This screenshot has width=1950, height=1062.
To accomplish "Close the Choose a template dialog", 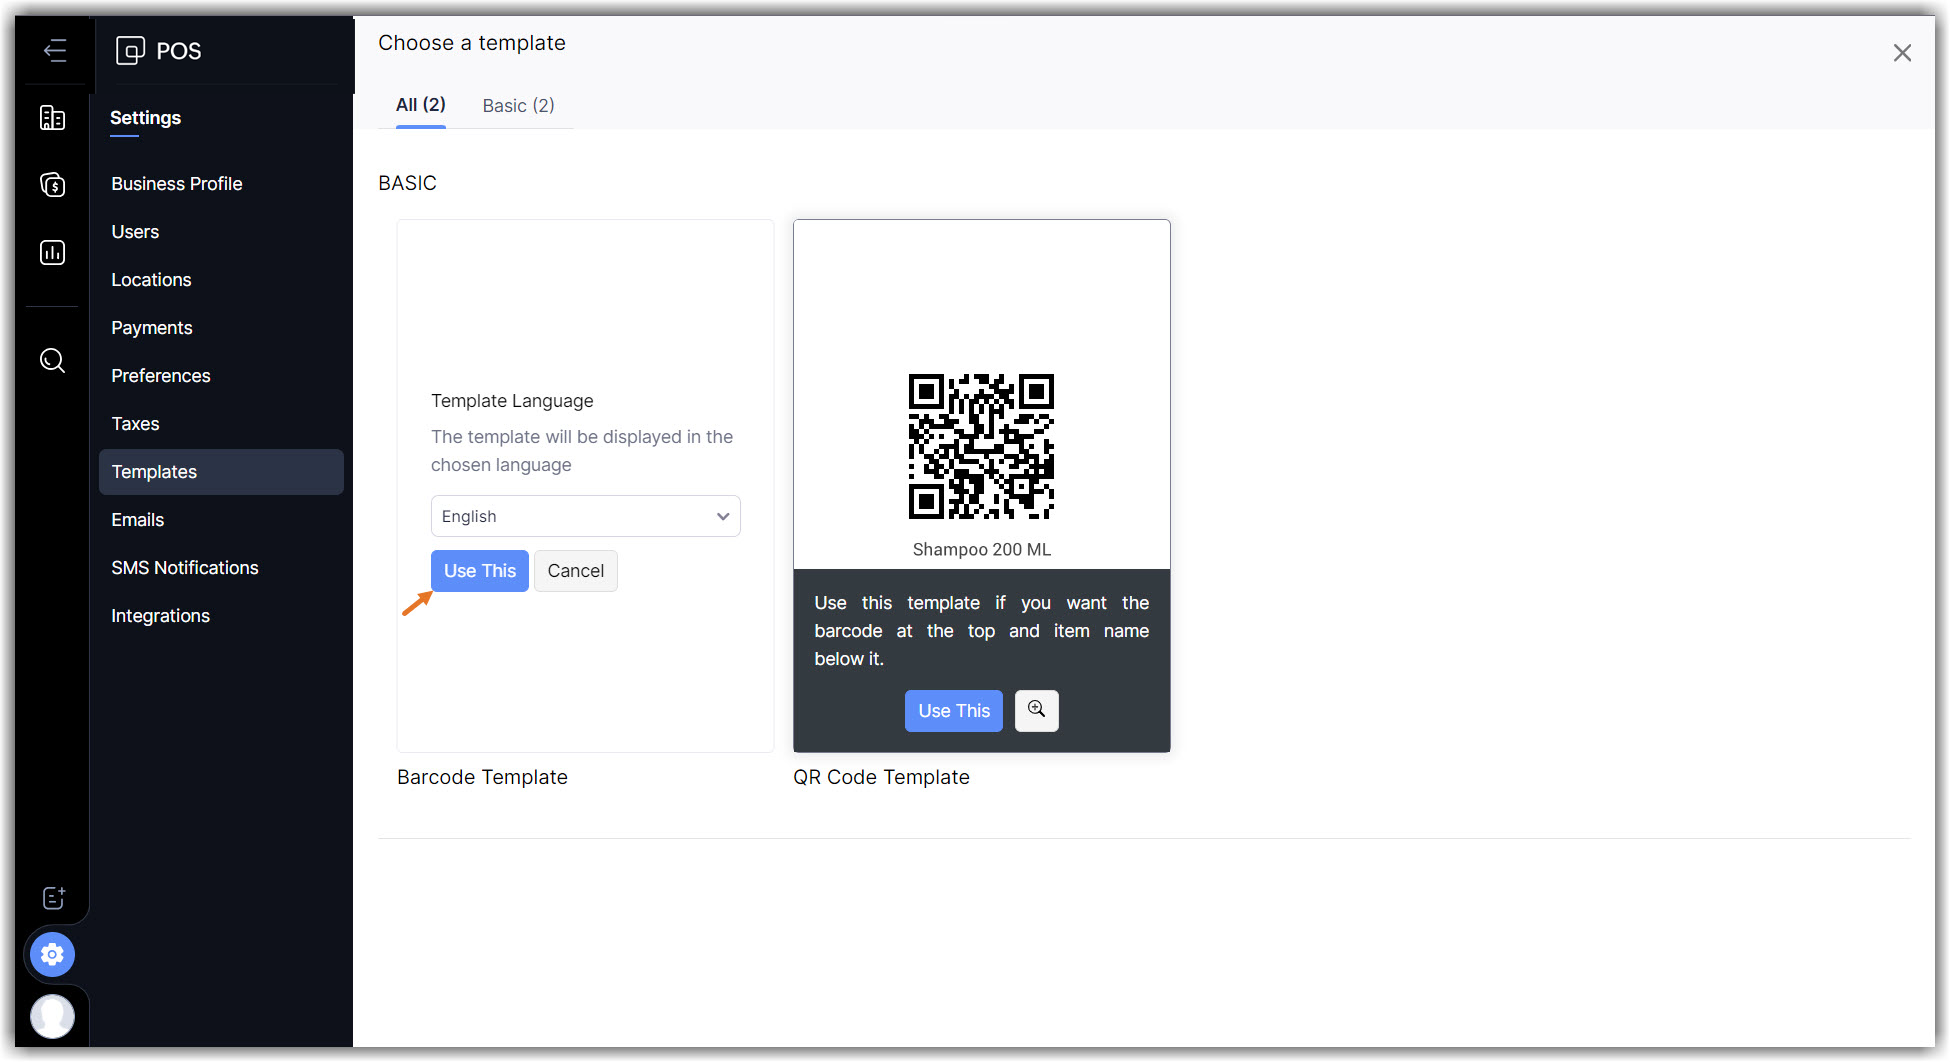I will (1901, 53).
